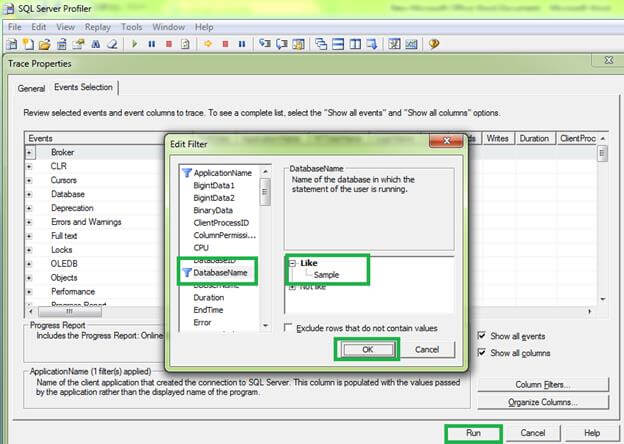624x444 pixels.
Task: Clear the trace window with the eraser icon
Action: click(x=112, y=44)
